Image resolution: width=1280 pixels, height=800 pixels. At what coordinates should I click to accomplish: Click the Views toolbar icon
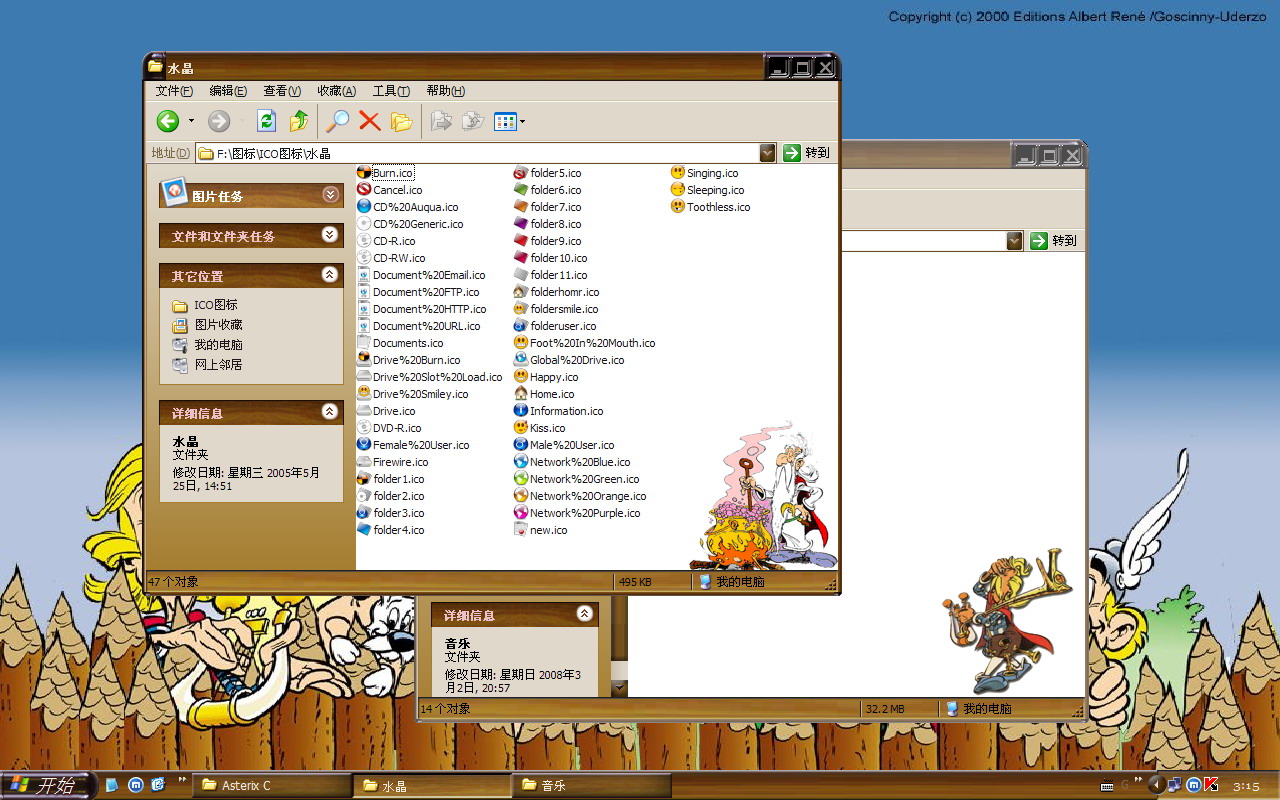point(505,122)
